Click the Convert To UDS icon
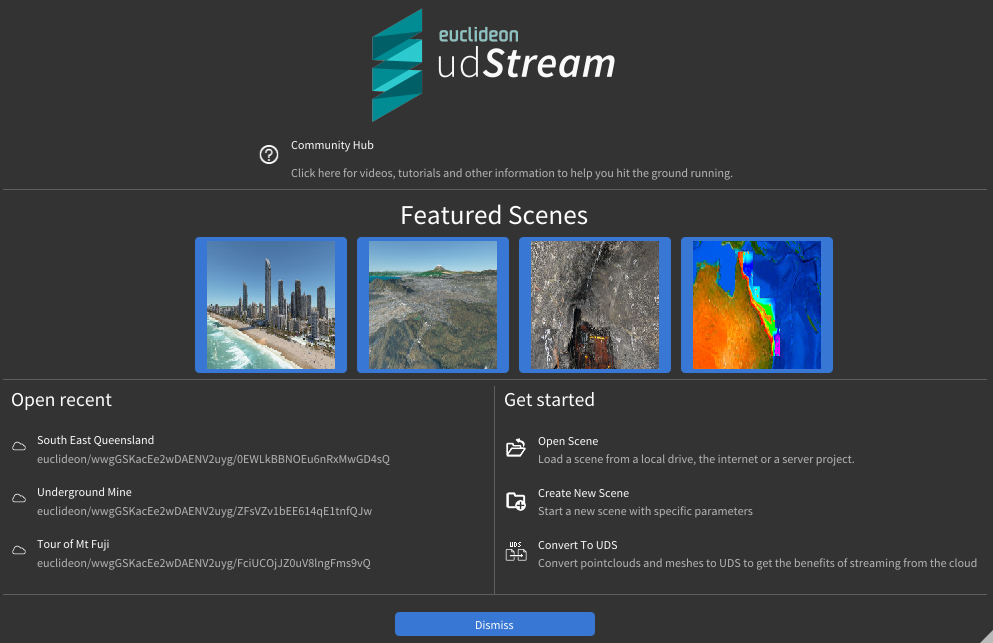993x643 pixels. tap(516, 553)
